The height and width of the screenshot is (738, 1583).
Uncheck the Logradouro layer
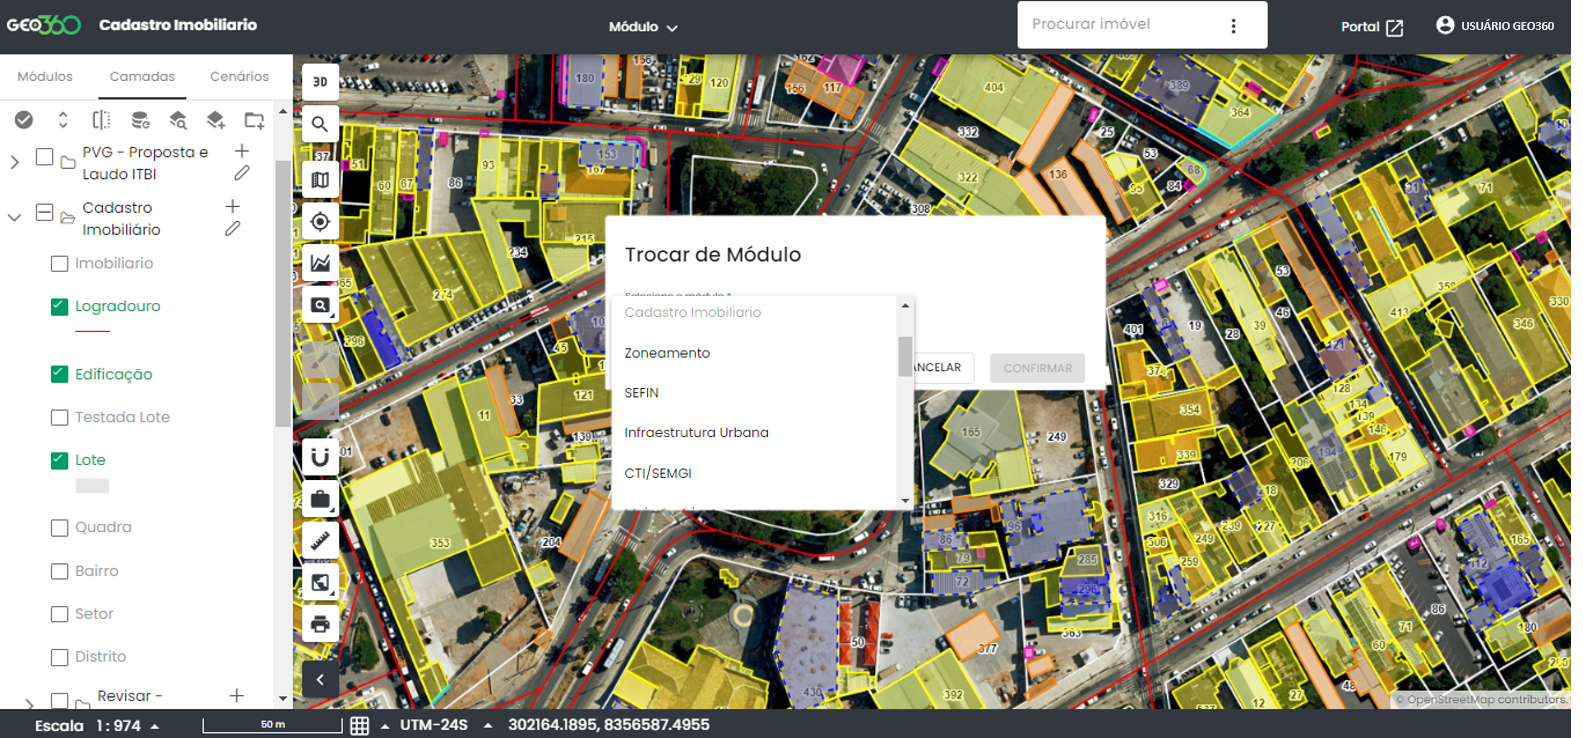pyautogui.click(x=59, y=307)
